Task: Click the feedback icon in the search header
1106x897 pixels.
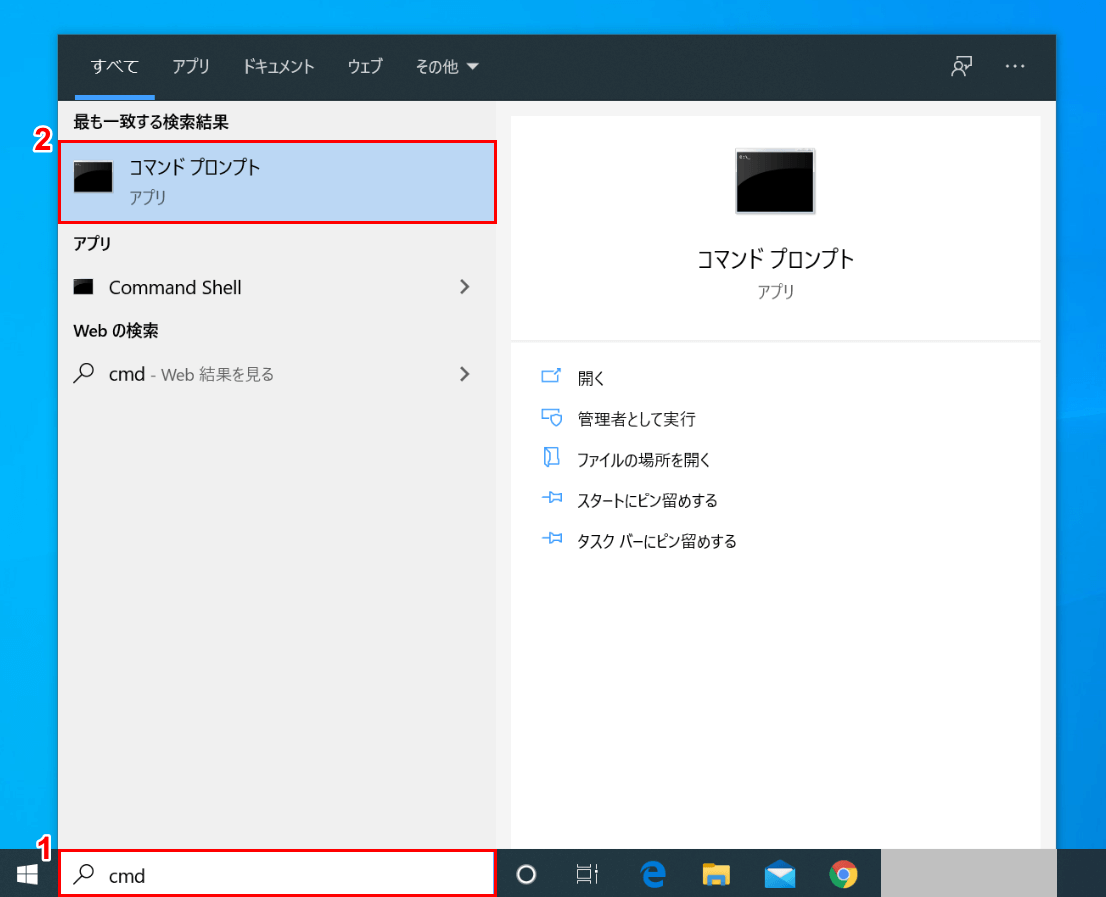Action: tap(961, 66)
